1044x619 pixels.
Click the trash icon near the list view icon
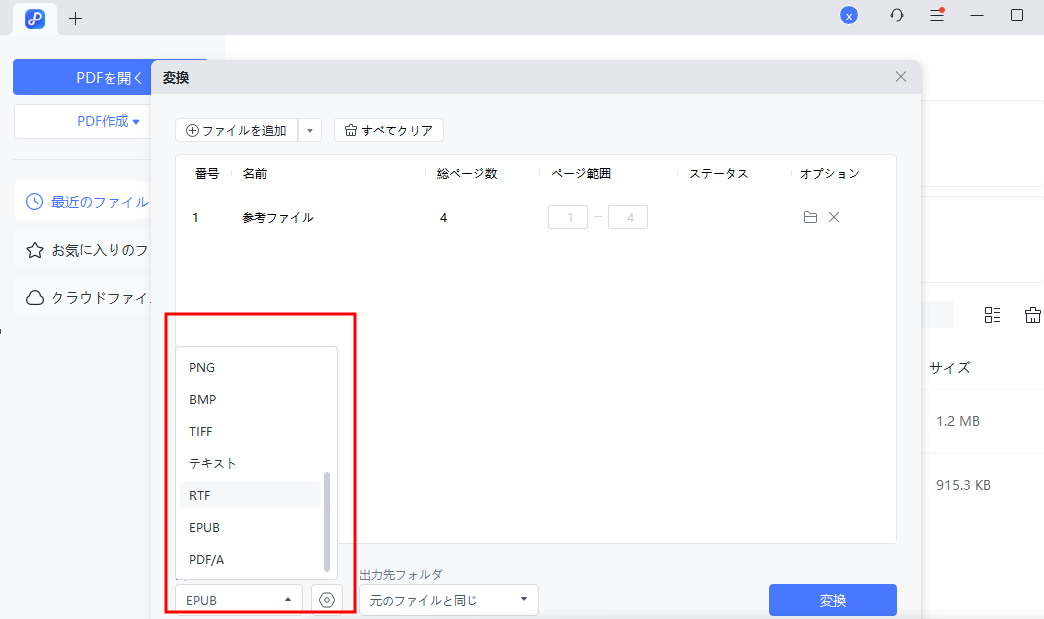click(1033, 315)
